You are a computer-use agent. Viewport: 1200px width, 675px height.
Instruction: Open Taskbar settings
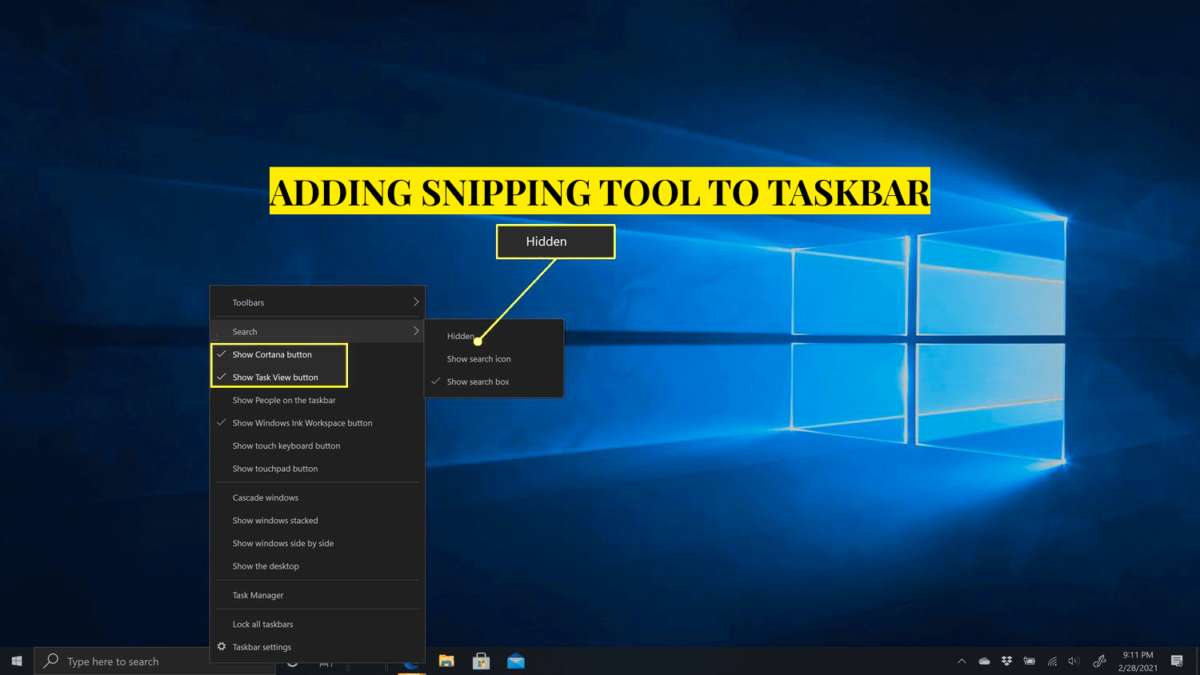pos(317,647)
